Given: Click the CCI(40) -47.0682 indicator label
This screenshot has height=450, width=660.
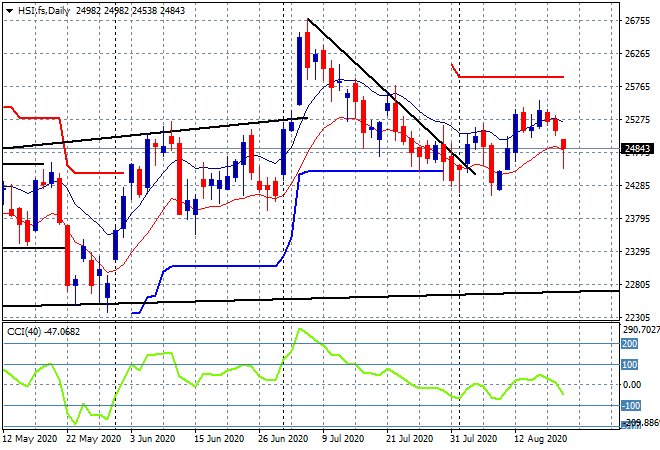Looking at the screenshot, I should [x=43, y=332].
